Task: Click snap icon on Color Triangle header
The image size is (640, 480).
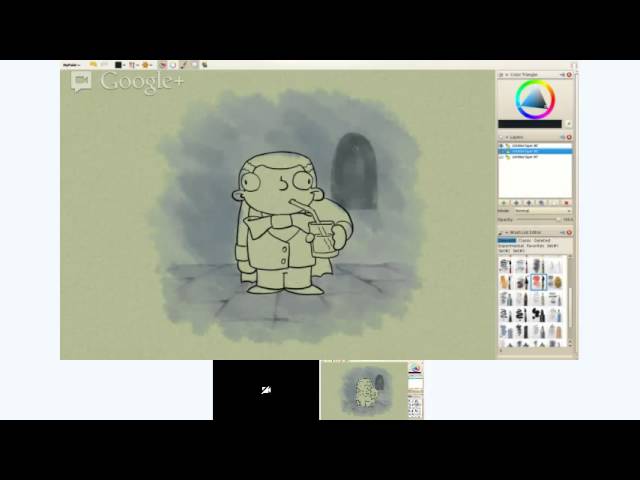Action: click(x=562, y=75)
